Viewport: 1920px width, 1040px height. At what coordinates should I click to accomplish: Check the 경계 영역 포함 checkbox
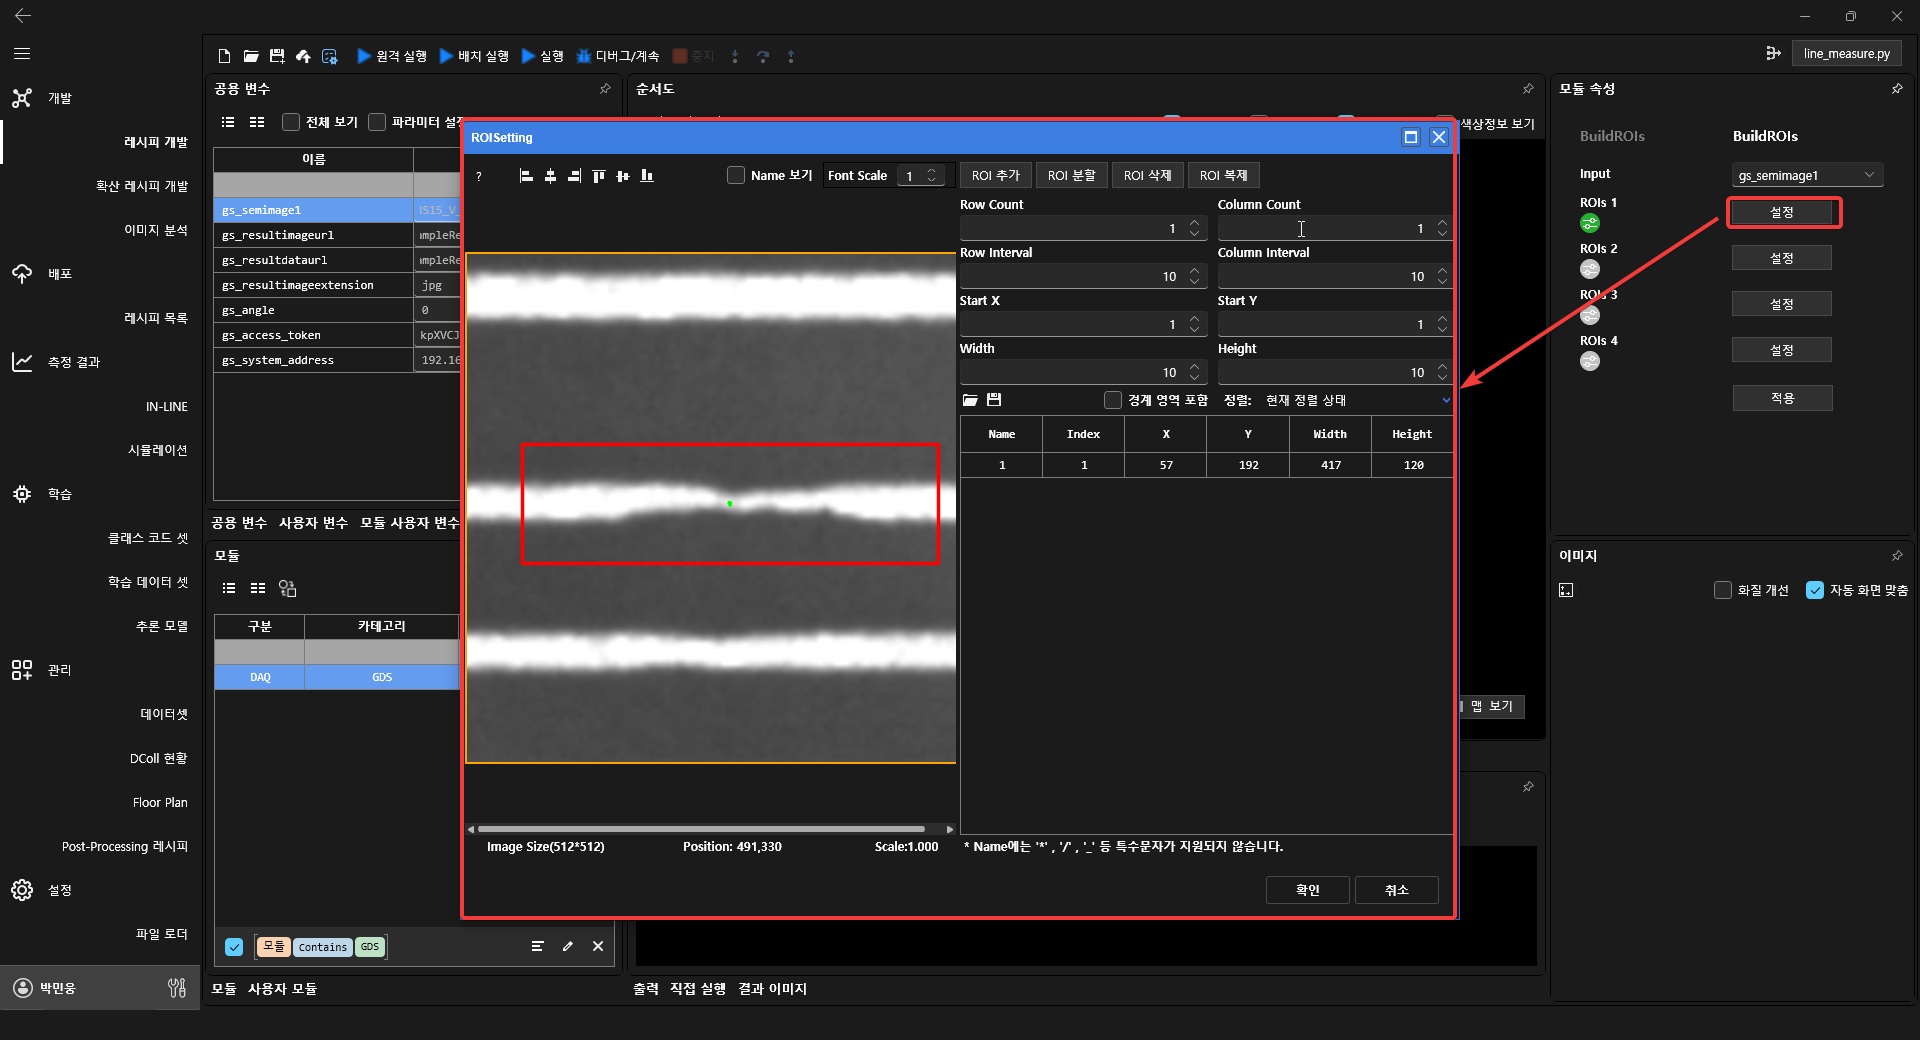coord(1112,400)
